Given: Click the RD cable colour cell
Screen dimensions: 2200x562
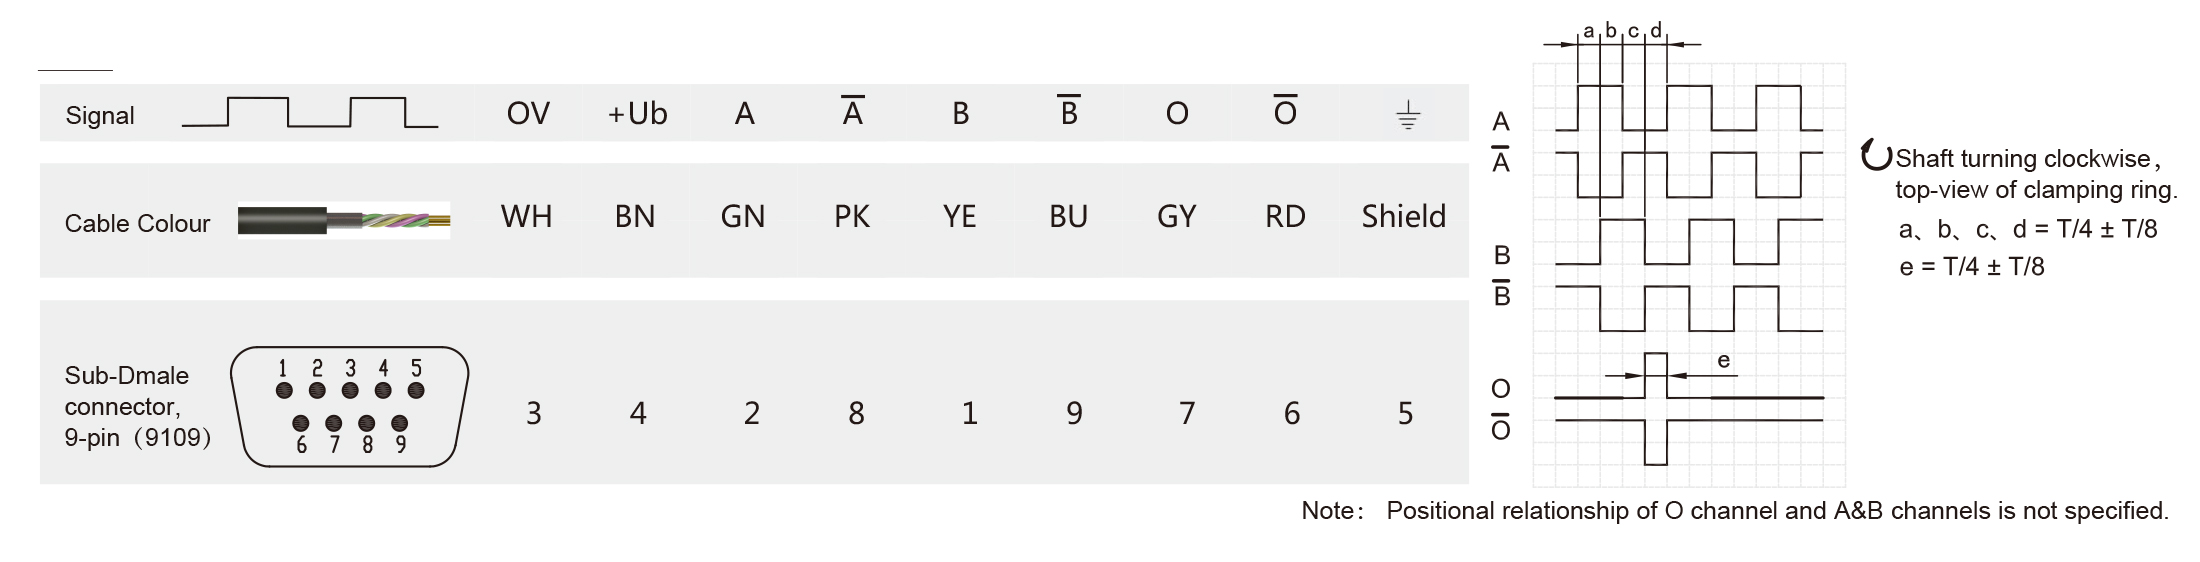Looking at the screenshot, I should [x=1285, y=217].
